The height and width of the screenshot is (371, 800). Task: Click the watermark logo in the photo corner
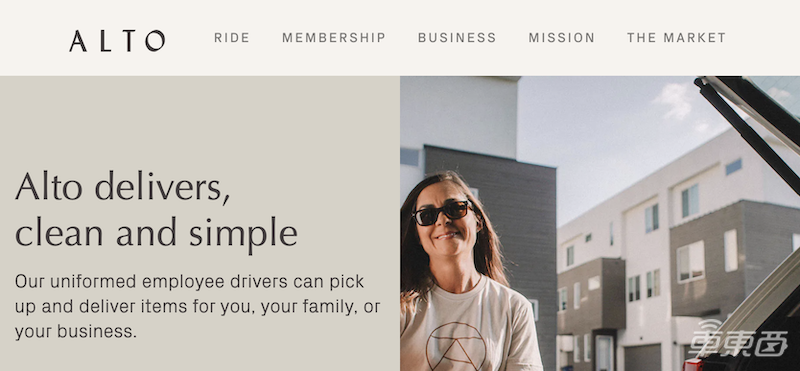(738, 339)
